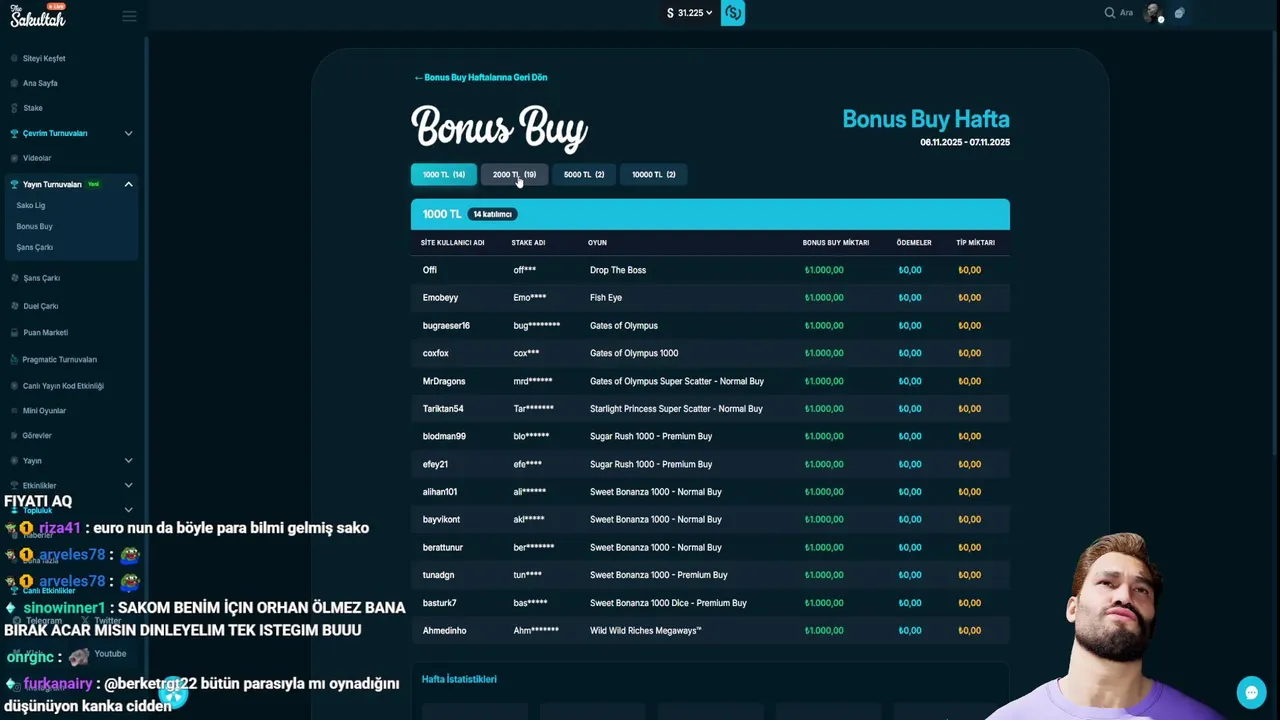This screenshot has height=720, width=1280.
Task: Click the Mini Oyunlar icon
Action: tap(14, 411)
